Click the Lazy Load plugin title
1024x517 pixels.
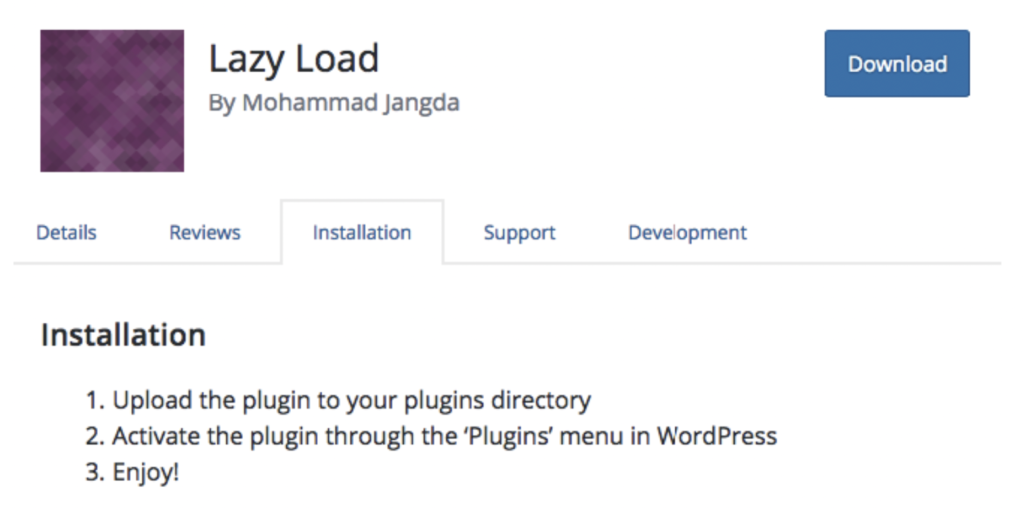[294, 60]
